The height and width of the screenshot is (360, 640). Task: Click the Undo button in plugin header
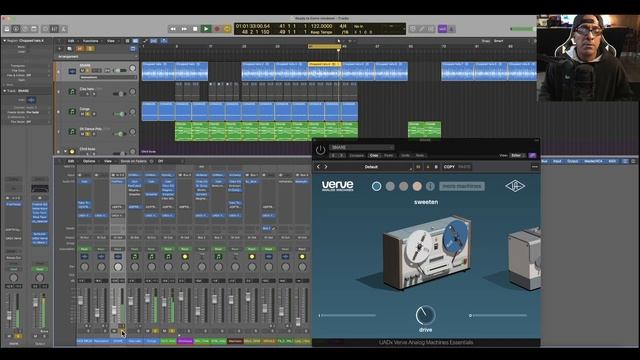point(405,156)
